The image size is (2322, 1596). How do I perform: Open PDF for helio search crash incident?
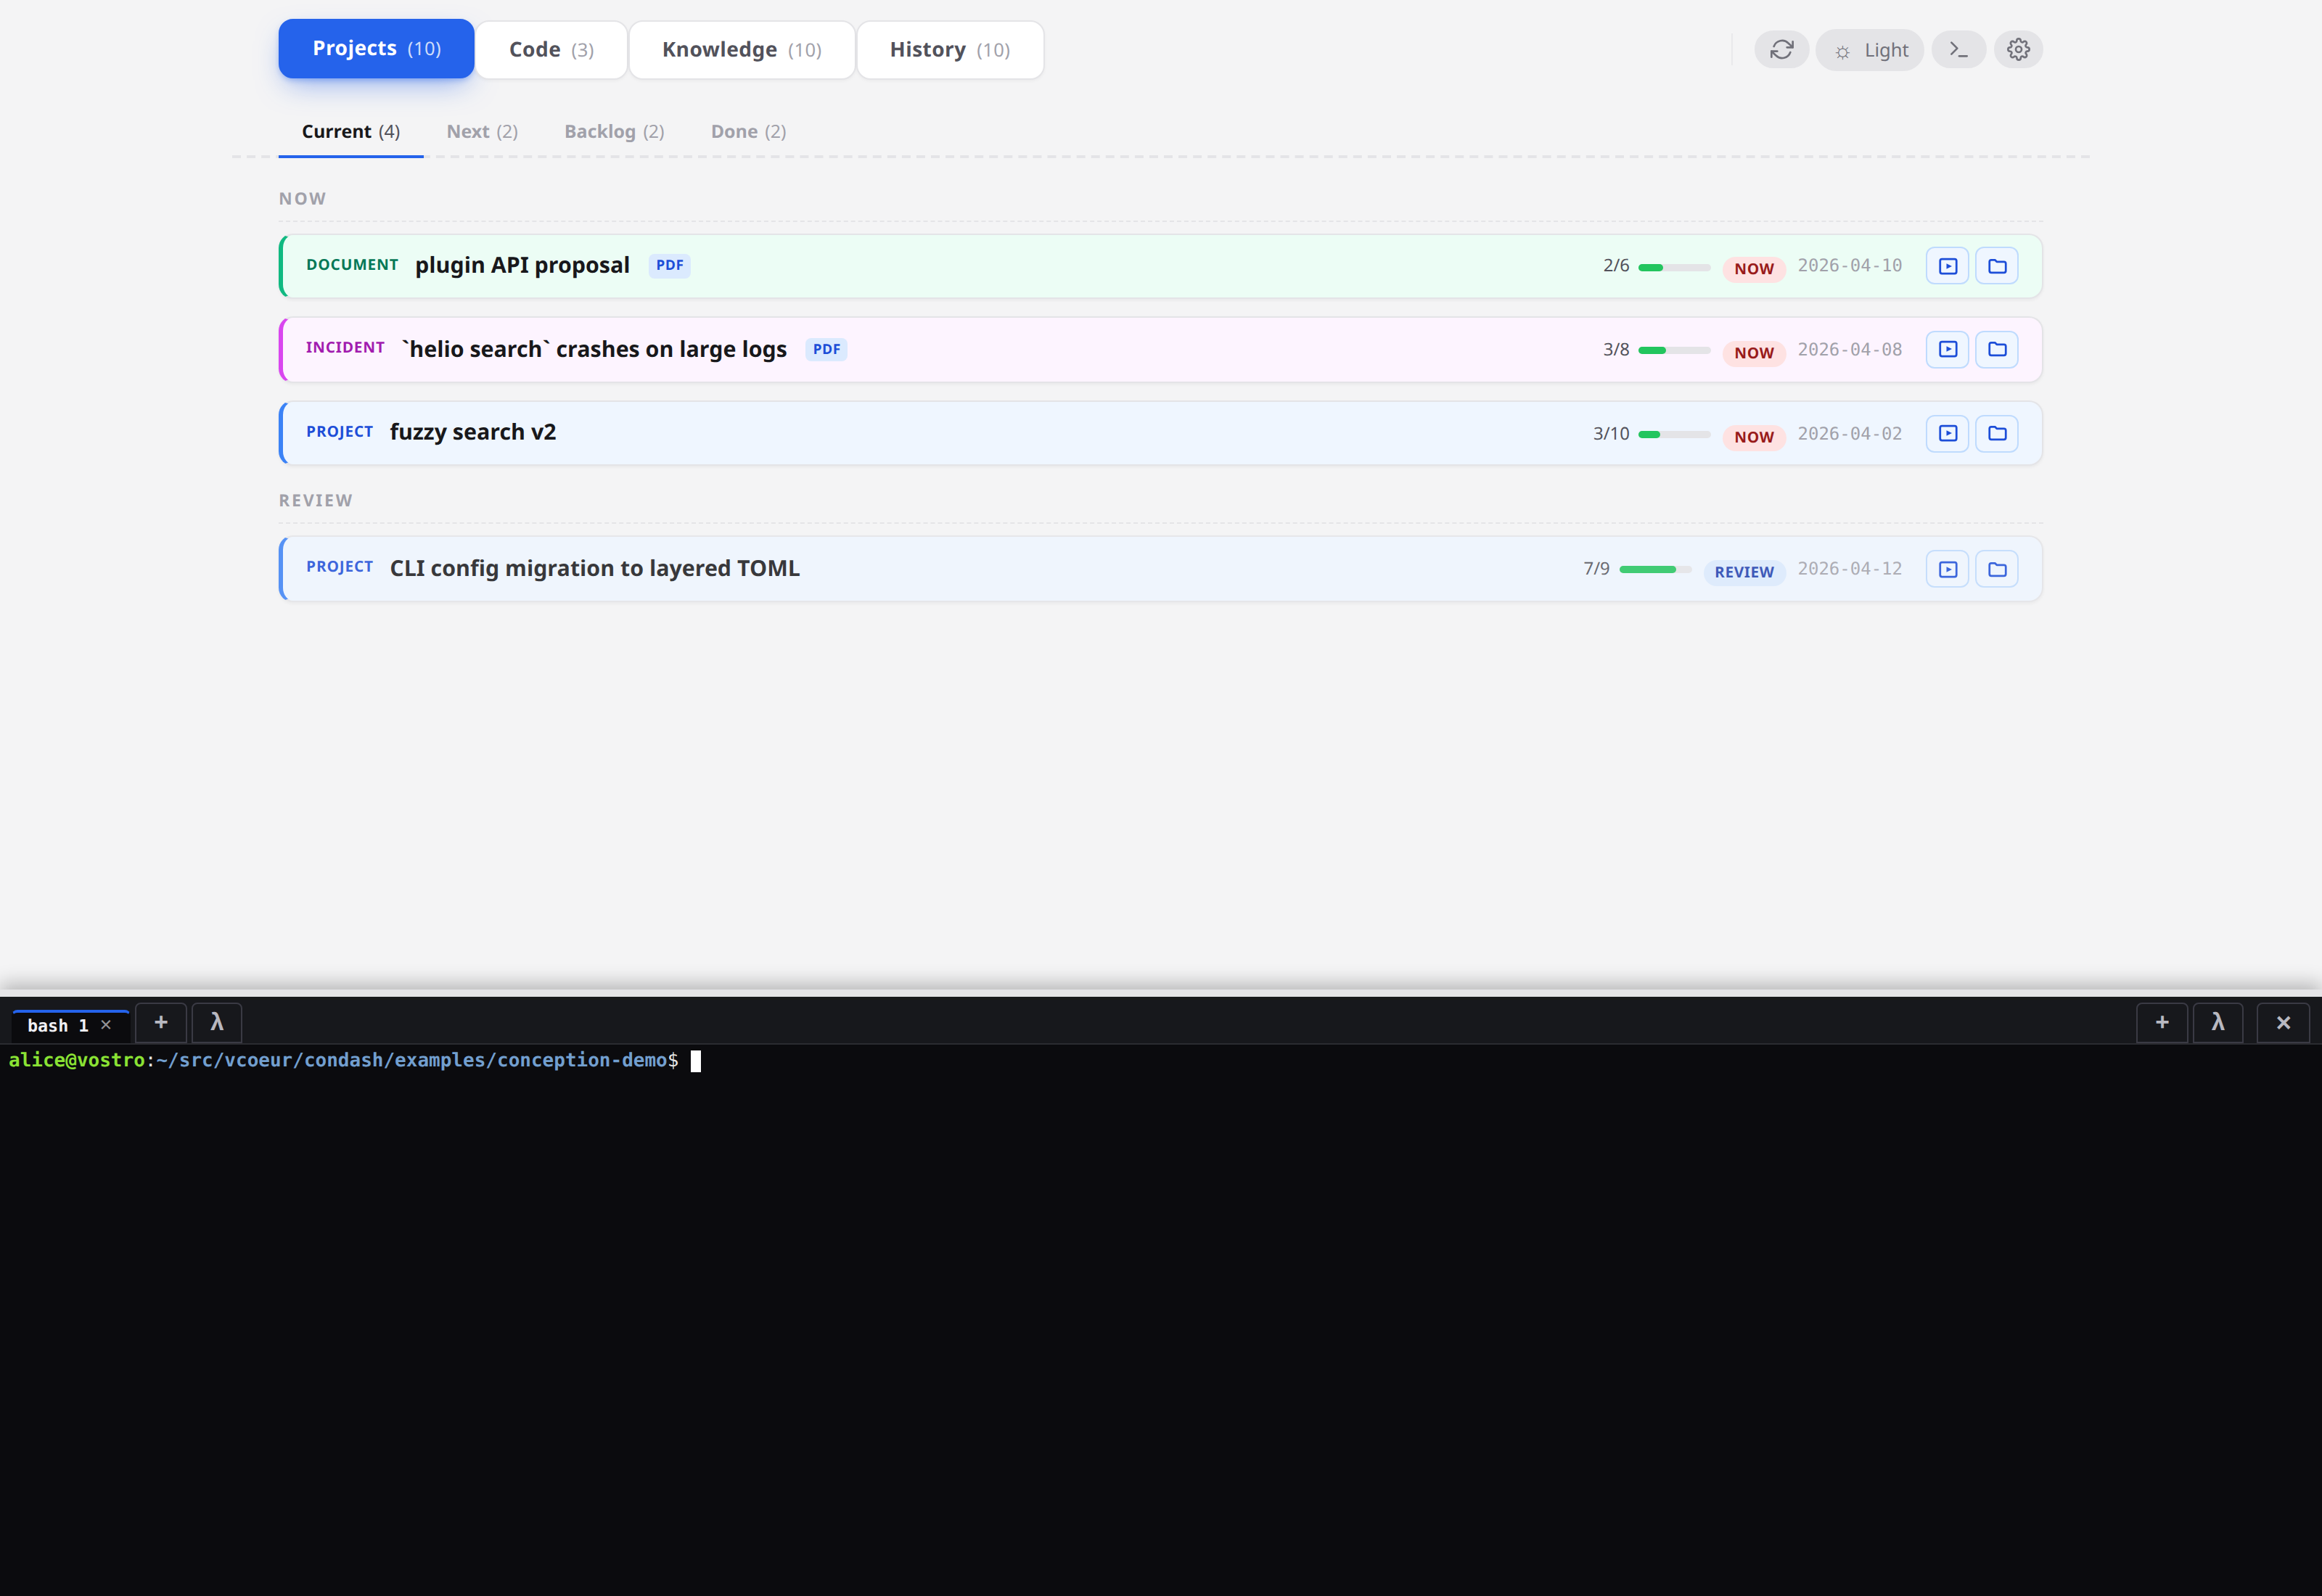point(825,349)
